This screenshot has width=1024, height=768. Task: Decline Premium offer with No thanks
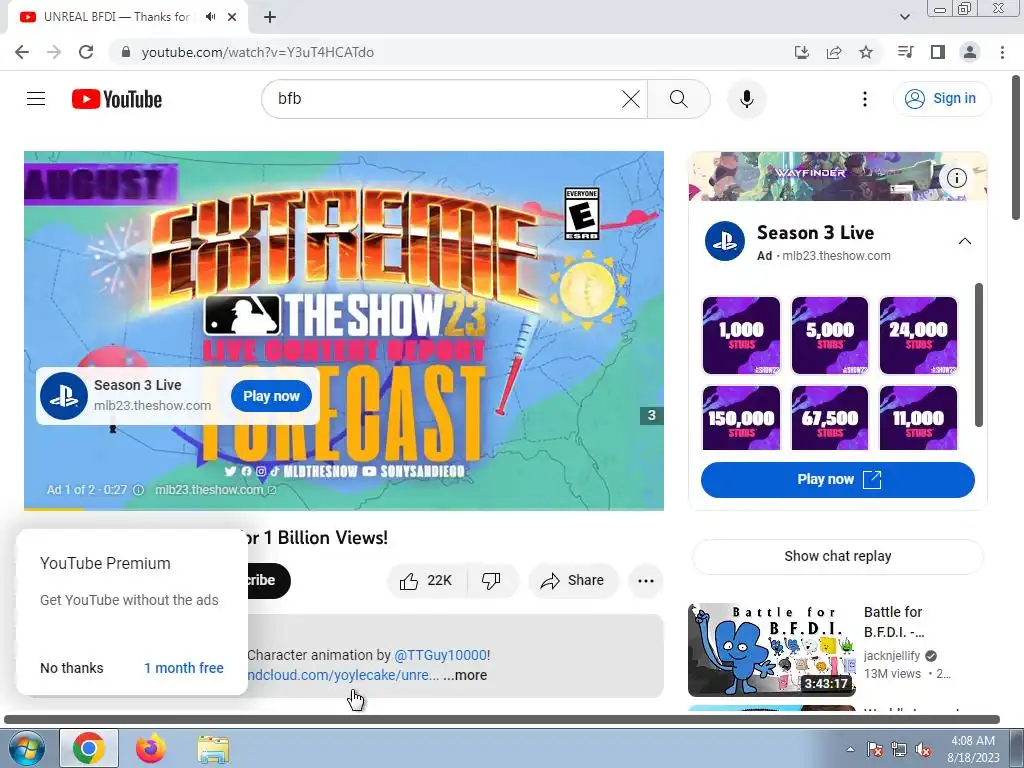(x=72, y=668)
